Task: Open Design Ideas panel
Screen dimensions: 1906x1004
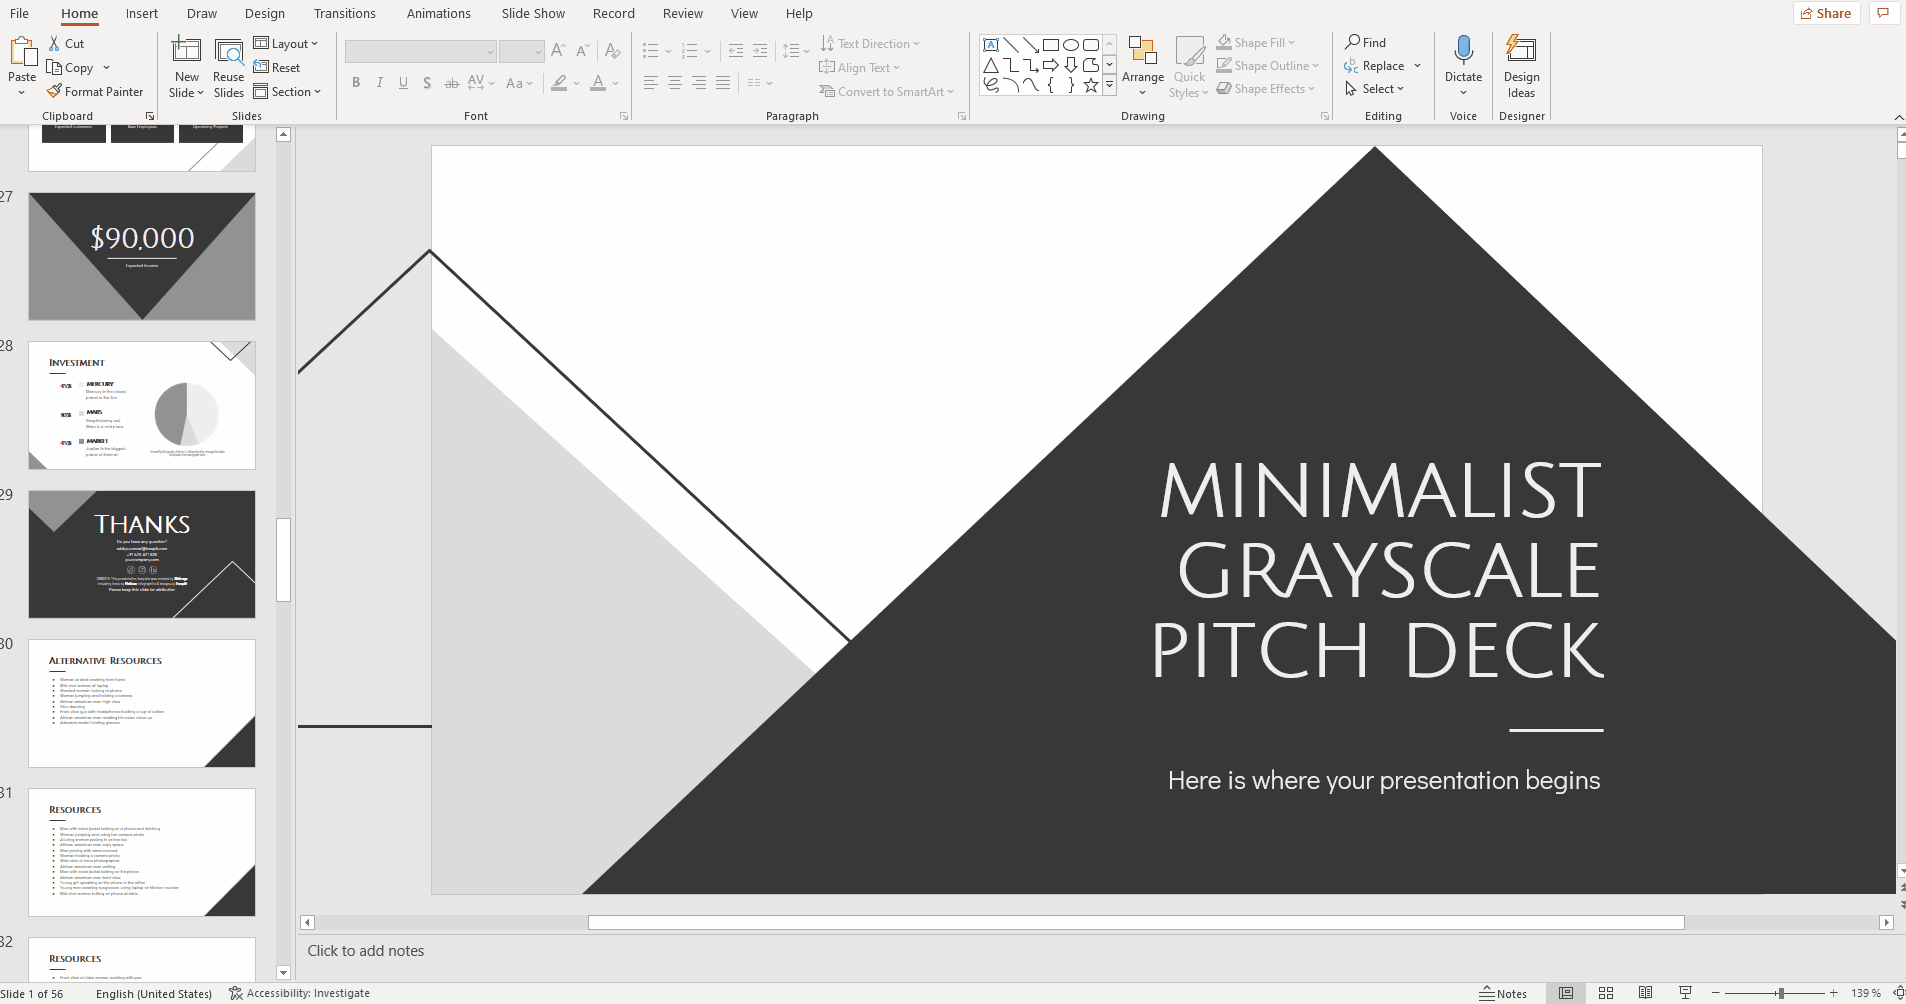Action: pos(1521,68)
